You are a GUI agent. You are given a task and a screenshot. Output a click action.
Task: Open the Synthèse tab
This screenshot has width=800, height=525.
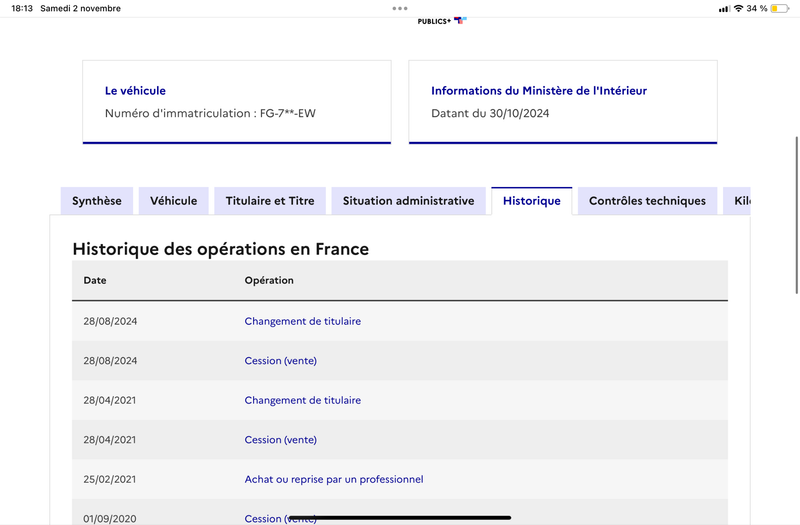click(97, 201)
